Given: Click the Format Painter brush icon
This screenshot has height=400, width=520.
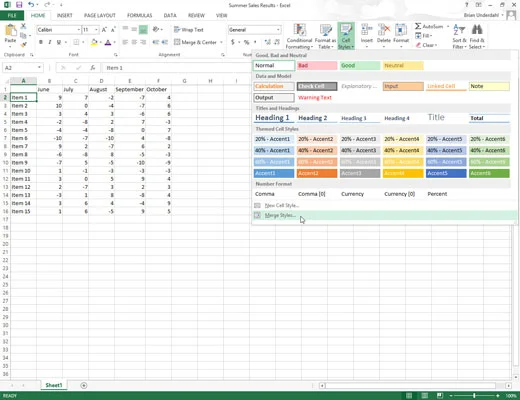Looking at the screenshot, I should [x=23, y=44].
